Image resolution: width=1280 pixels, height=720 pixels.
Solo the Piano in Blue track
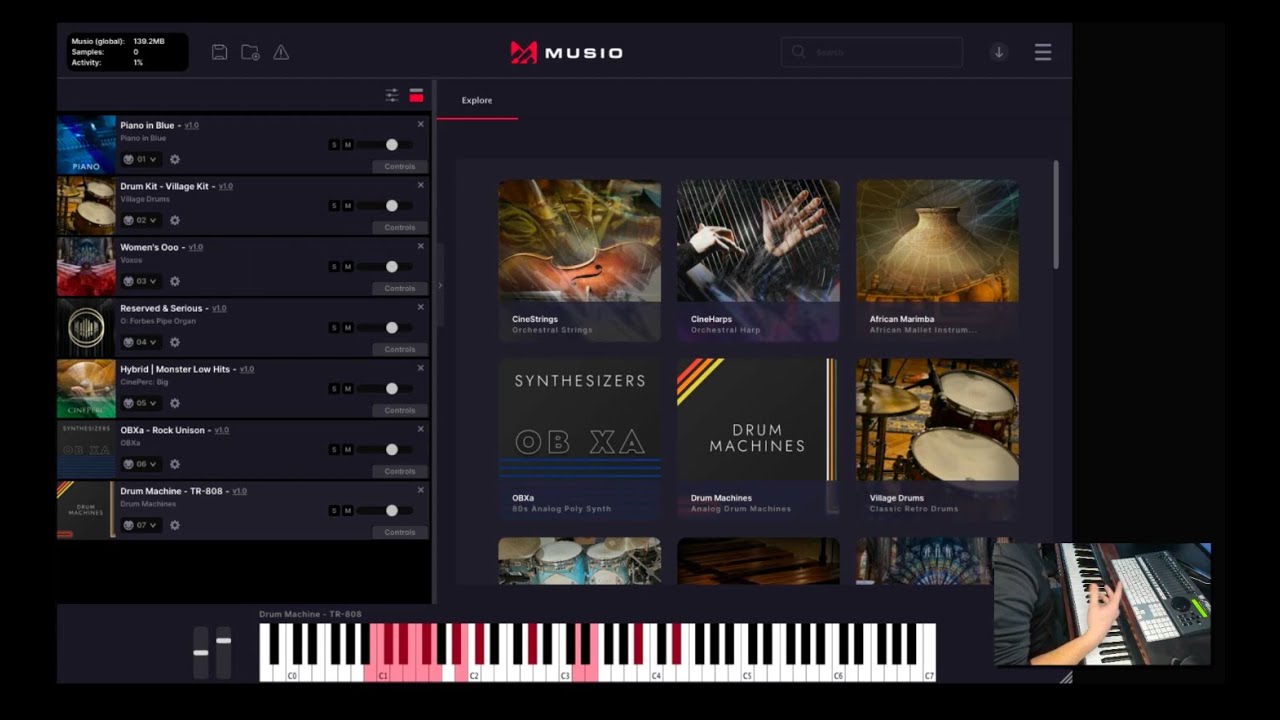point(334,145)
